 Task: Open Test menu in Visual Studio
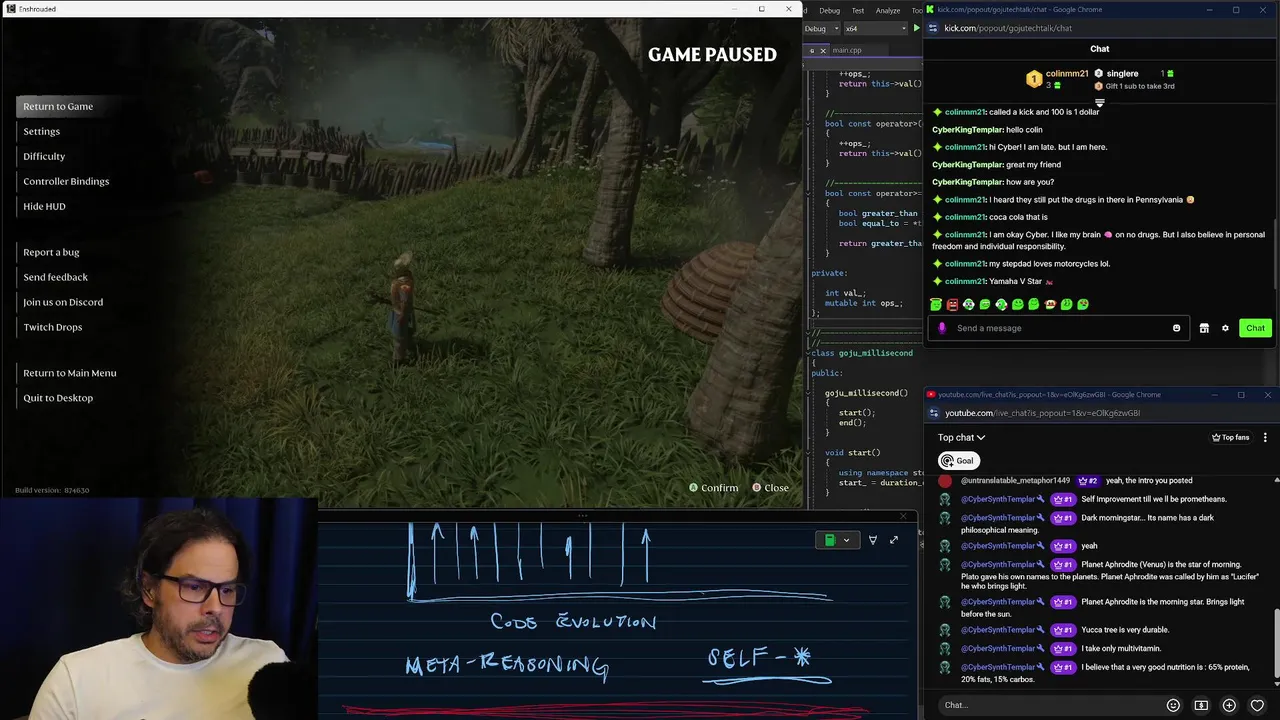click(857, 10)
